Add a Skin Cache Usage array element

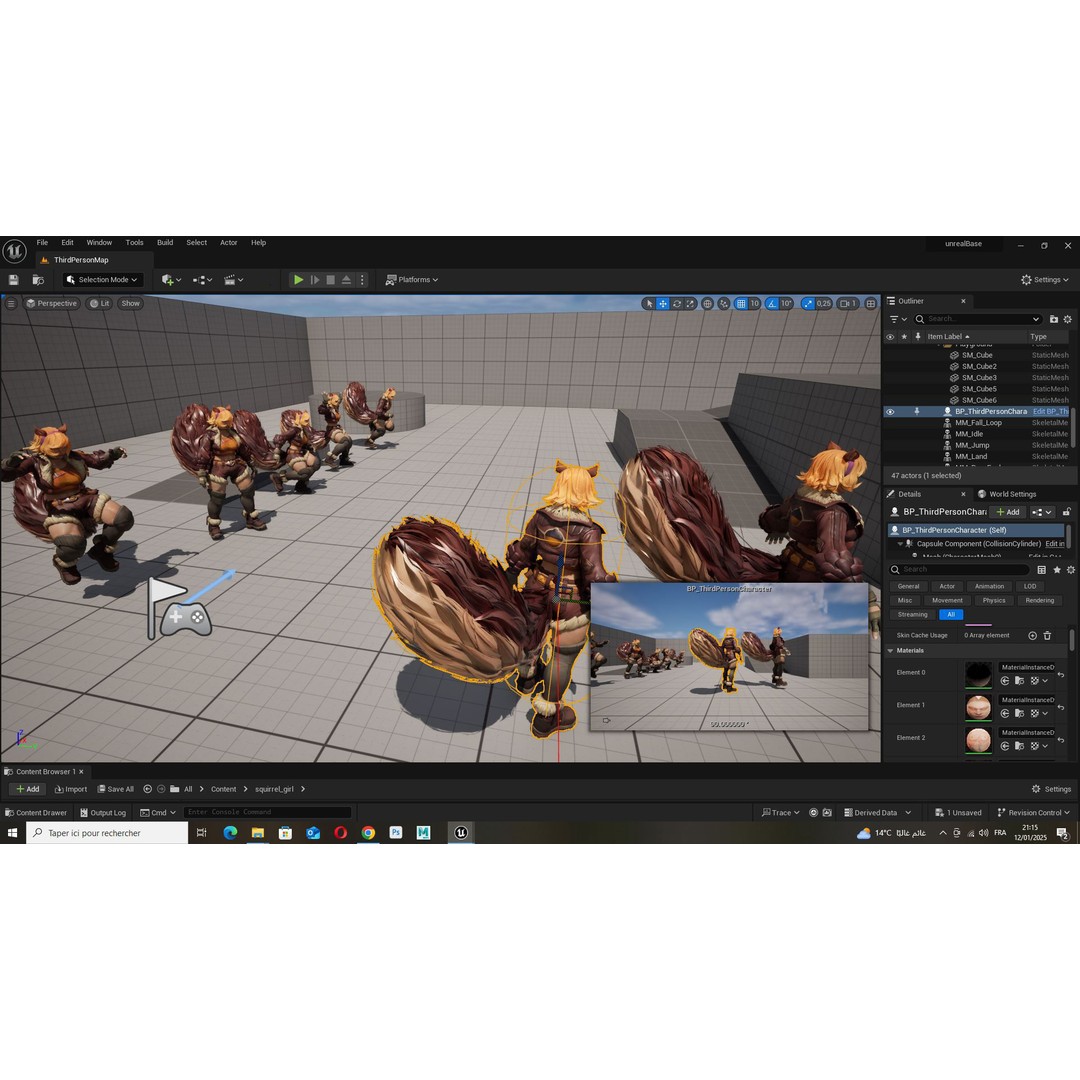[x=1032, y=635]
